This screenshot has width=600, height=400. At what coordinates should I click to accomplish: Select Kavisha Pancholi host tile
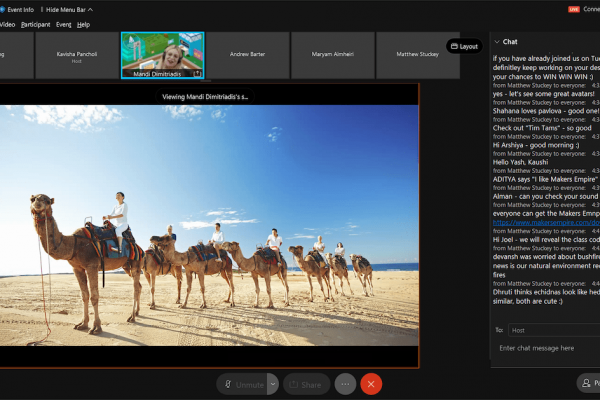click(x=76, y=54)
